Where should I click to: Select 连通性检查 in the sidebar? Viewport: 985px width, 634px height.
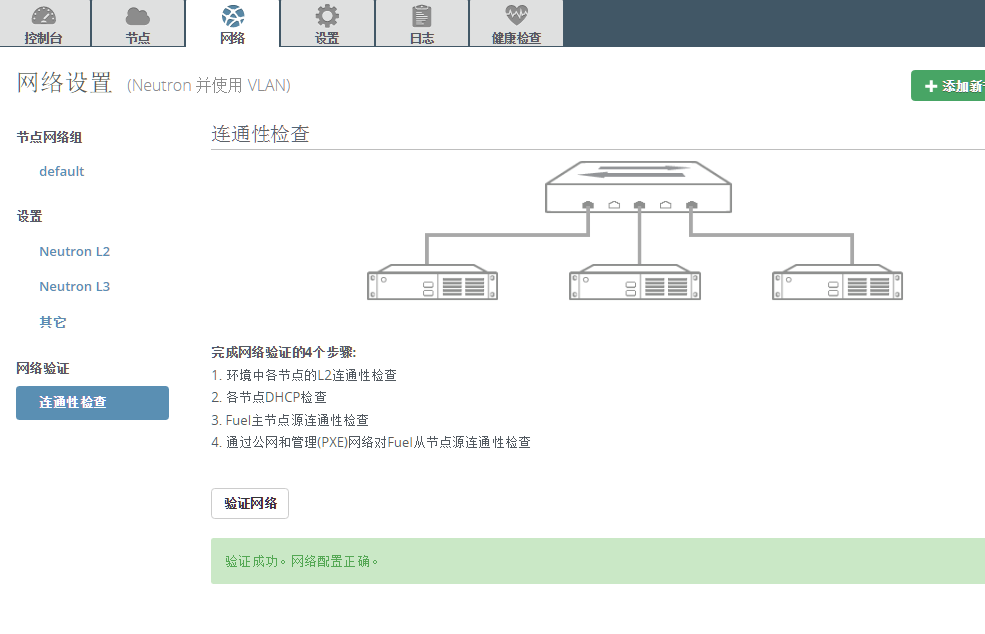pos(92,403)
